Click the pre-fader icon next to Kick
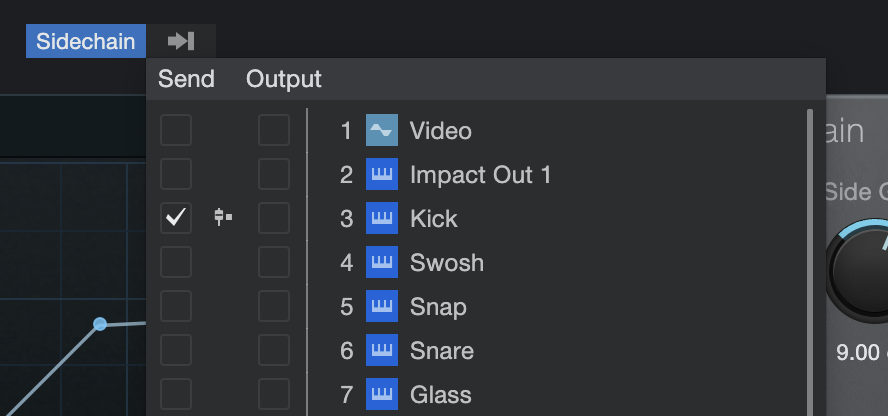The height and width of the screenshot is (416, 888). [224, 217]
